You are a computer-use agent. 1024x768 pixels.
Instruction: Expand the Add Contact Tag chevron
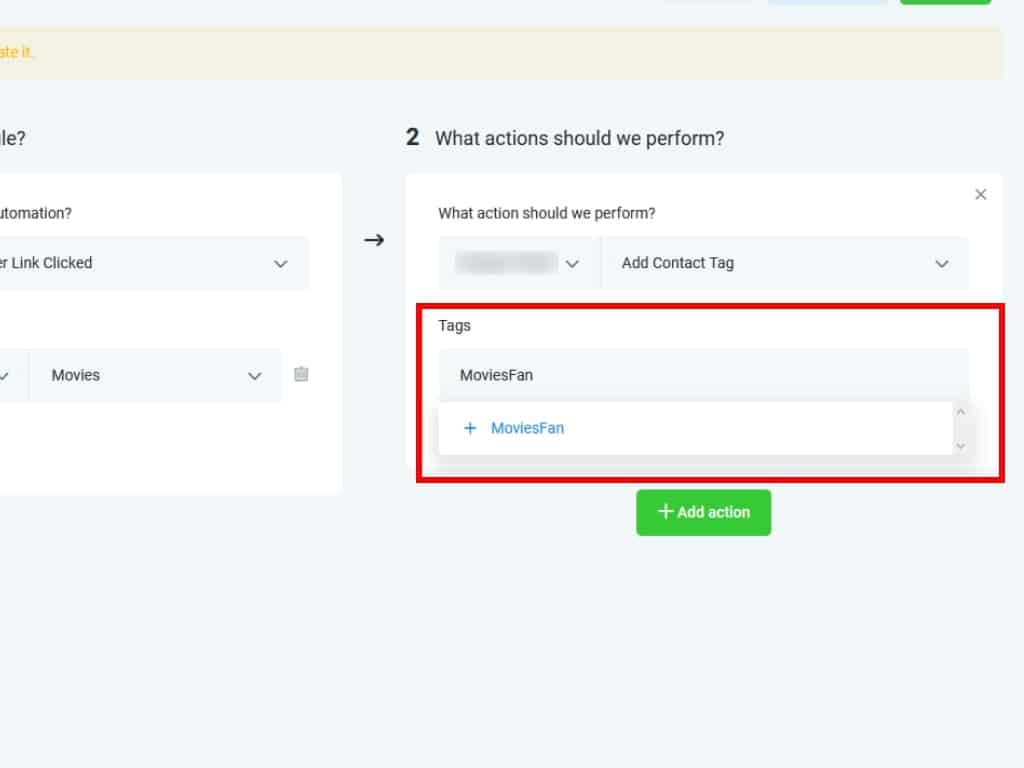pyautogui.click(x=941, y=264)
